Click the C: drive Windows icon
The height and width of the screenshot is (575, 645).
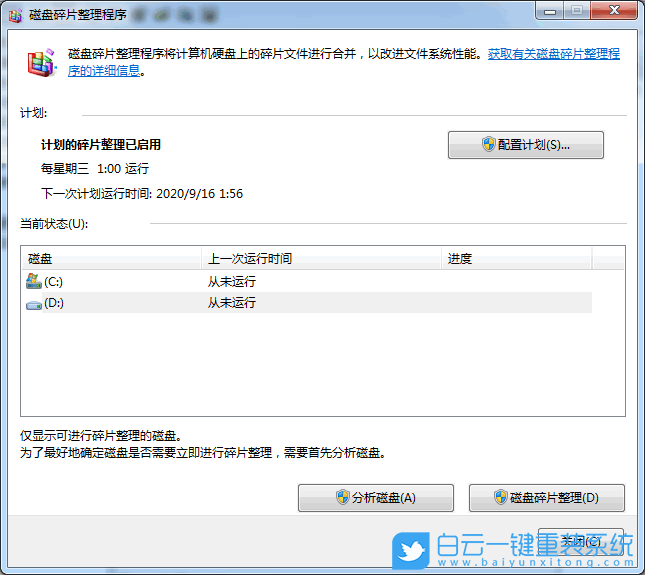[x=34, y=281]
